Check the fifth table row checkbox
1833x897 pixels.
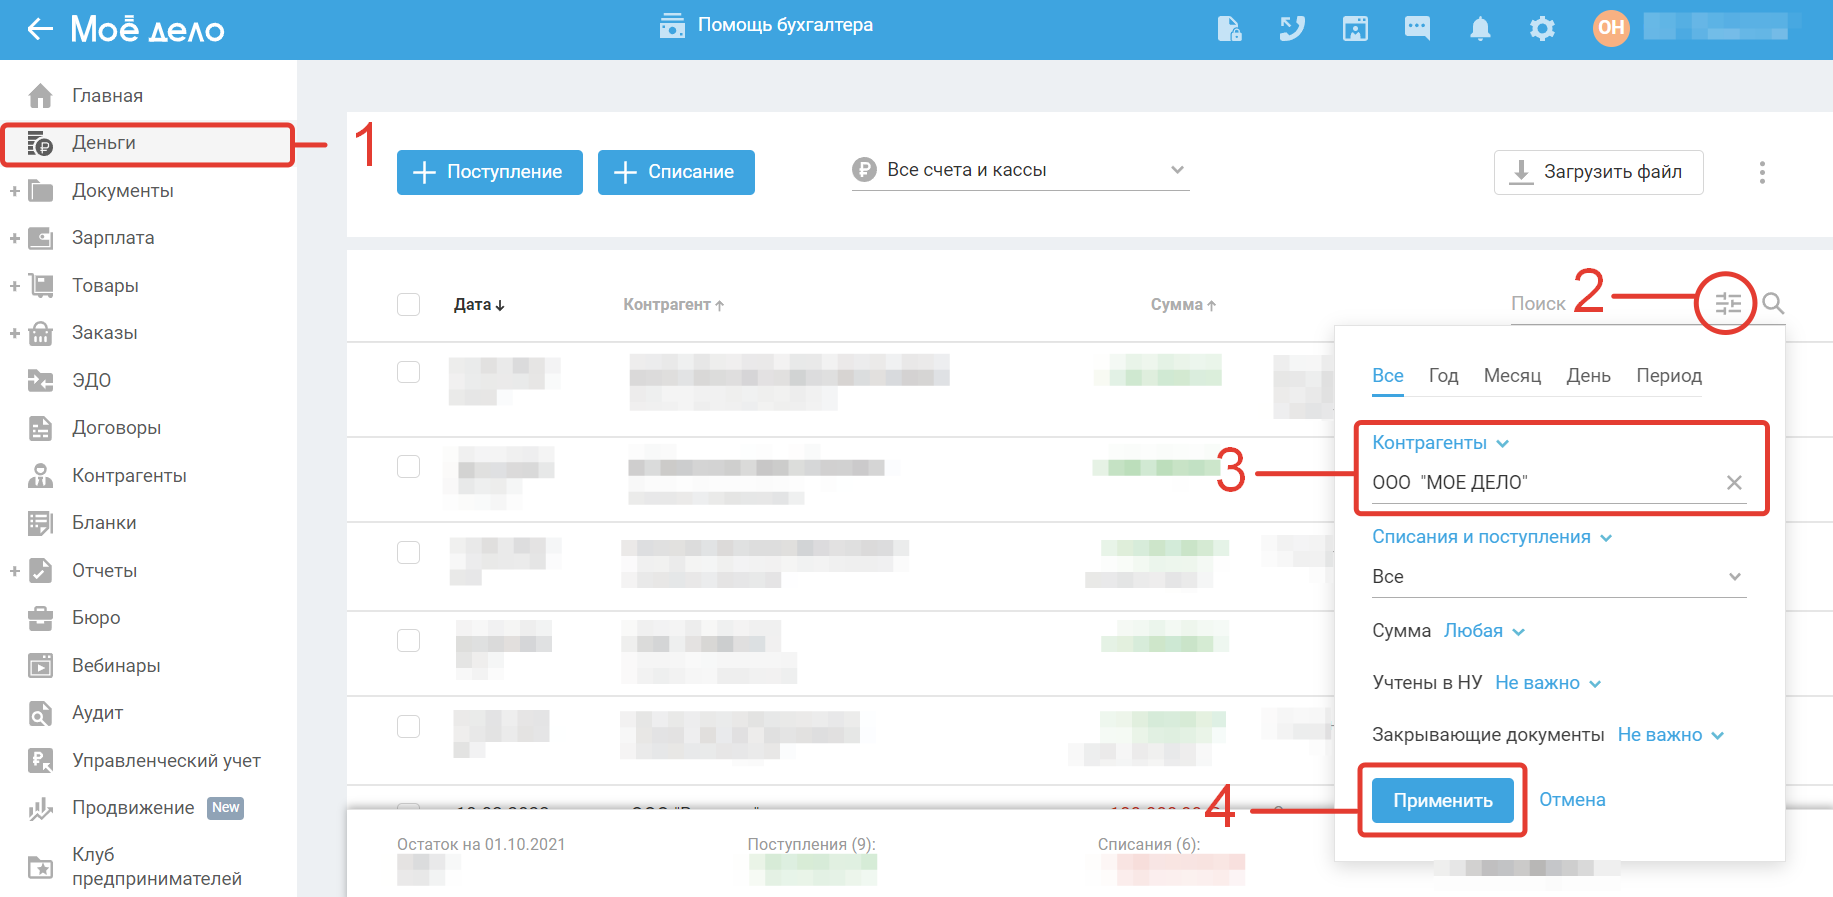coord(408,726)
